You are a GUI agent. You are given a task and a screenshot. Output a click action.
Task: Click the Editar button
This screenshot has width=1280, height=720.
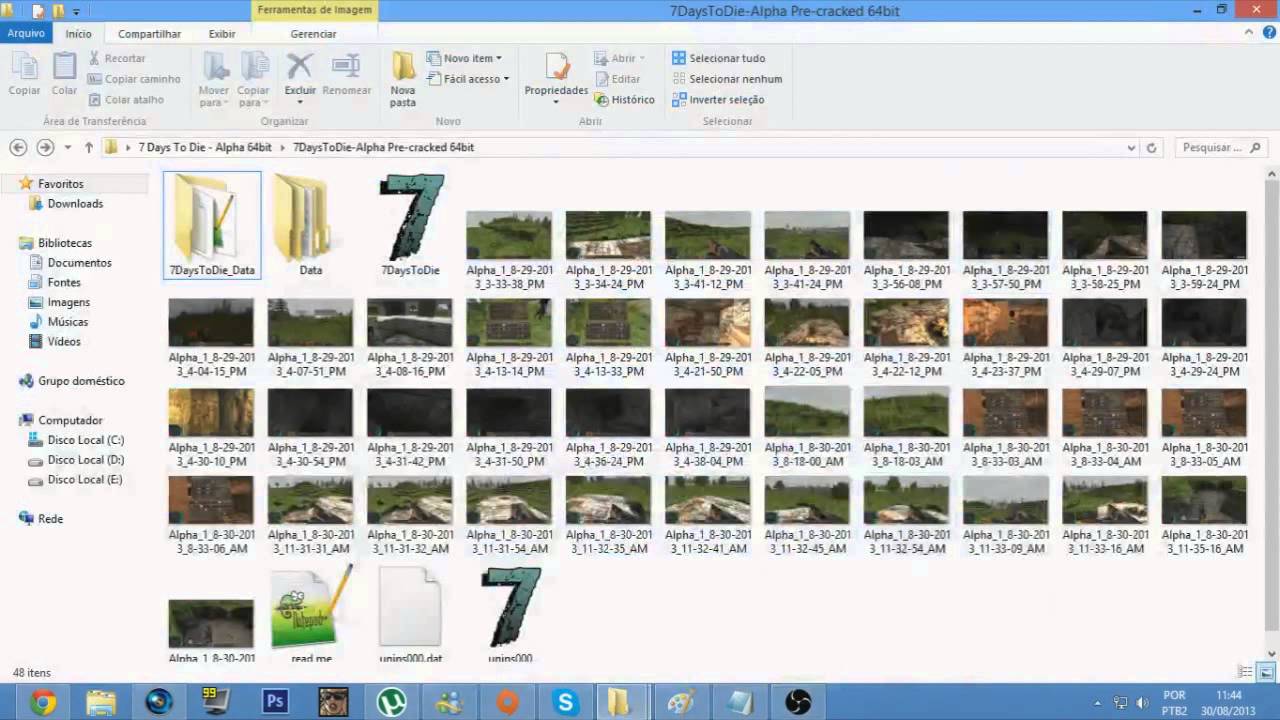(618, 79)
